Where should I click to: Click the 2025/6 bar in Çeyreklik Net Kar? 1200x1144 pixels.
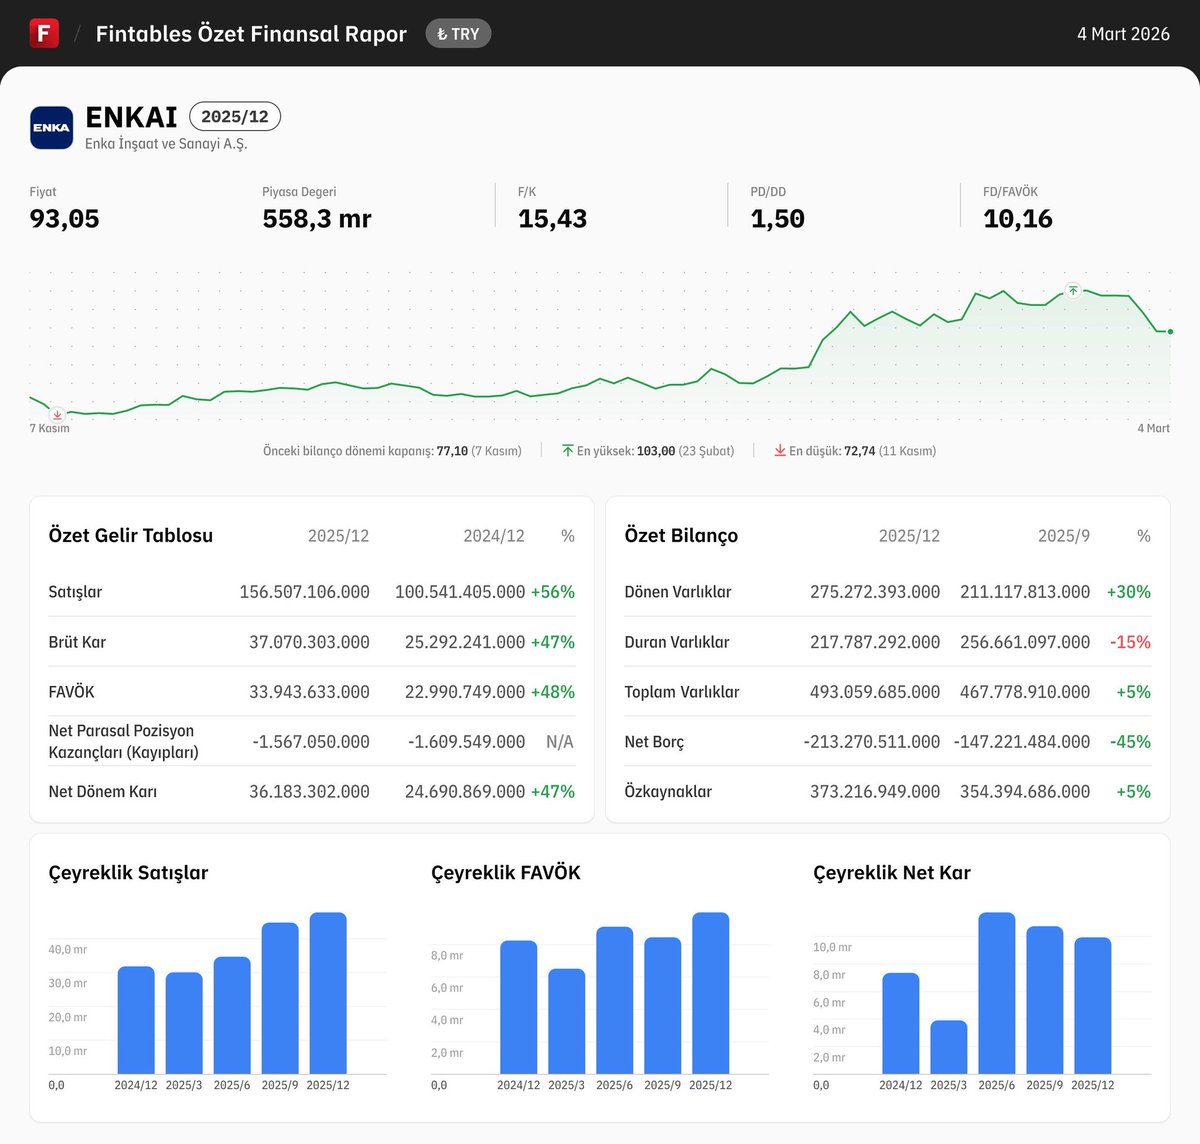[x=997, y=993]
